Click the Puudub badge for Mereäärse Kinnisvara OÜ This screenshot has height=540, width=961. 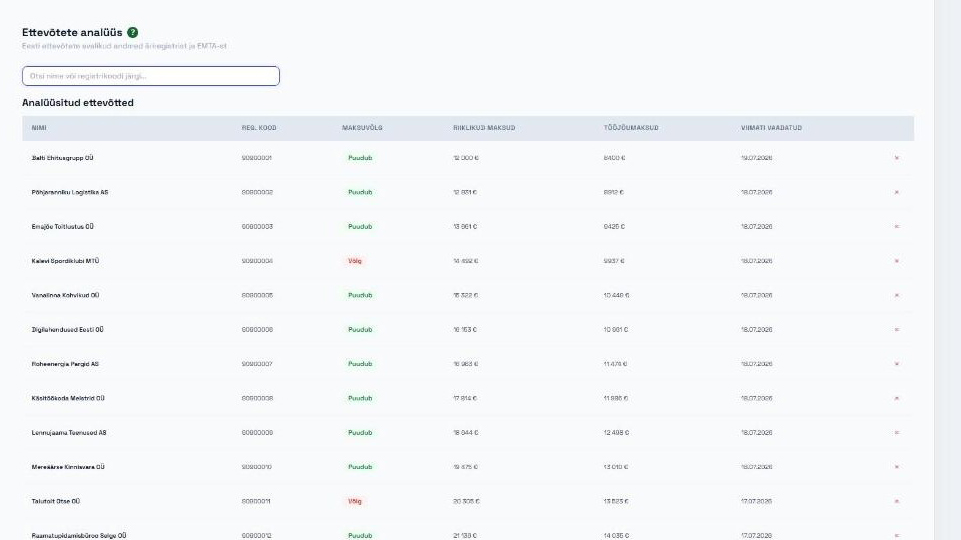coord(360,467)
